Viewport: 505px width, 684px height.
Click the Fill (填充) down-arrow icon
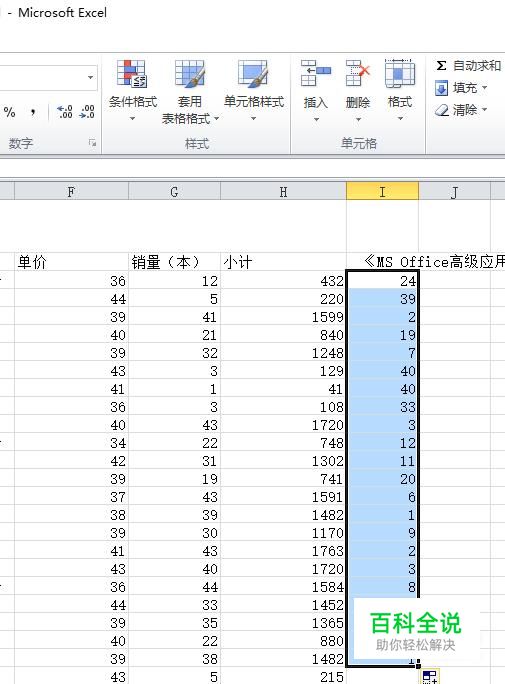pyautogui.click(x=441, y=88)
